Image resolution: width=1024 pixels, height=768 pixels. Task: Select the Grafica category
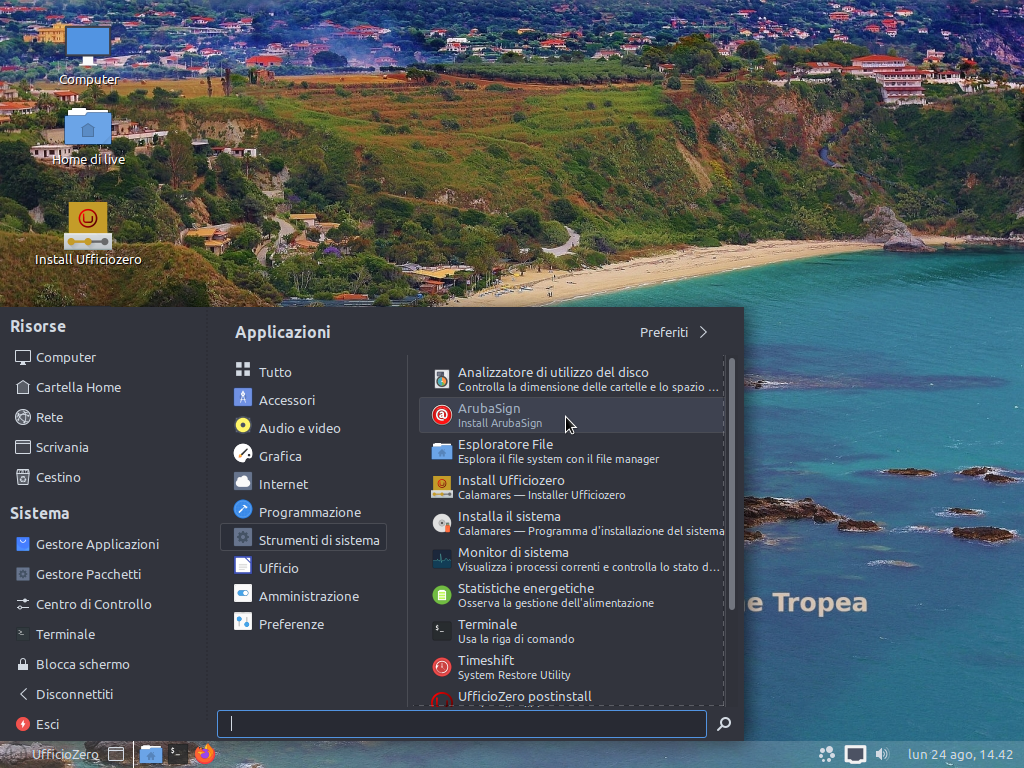[280, 456]
